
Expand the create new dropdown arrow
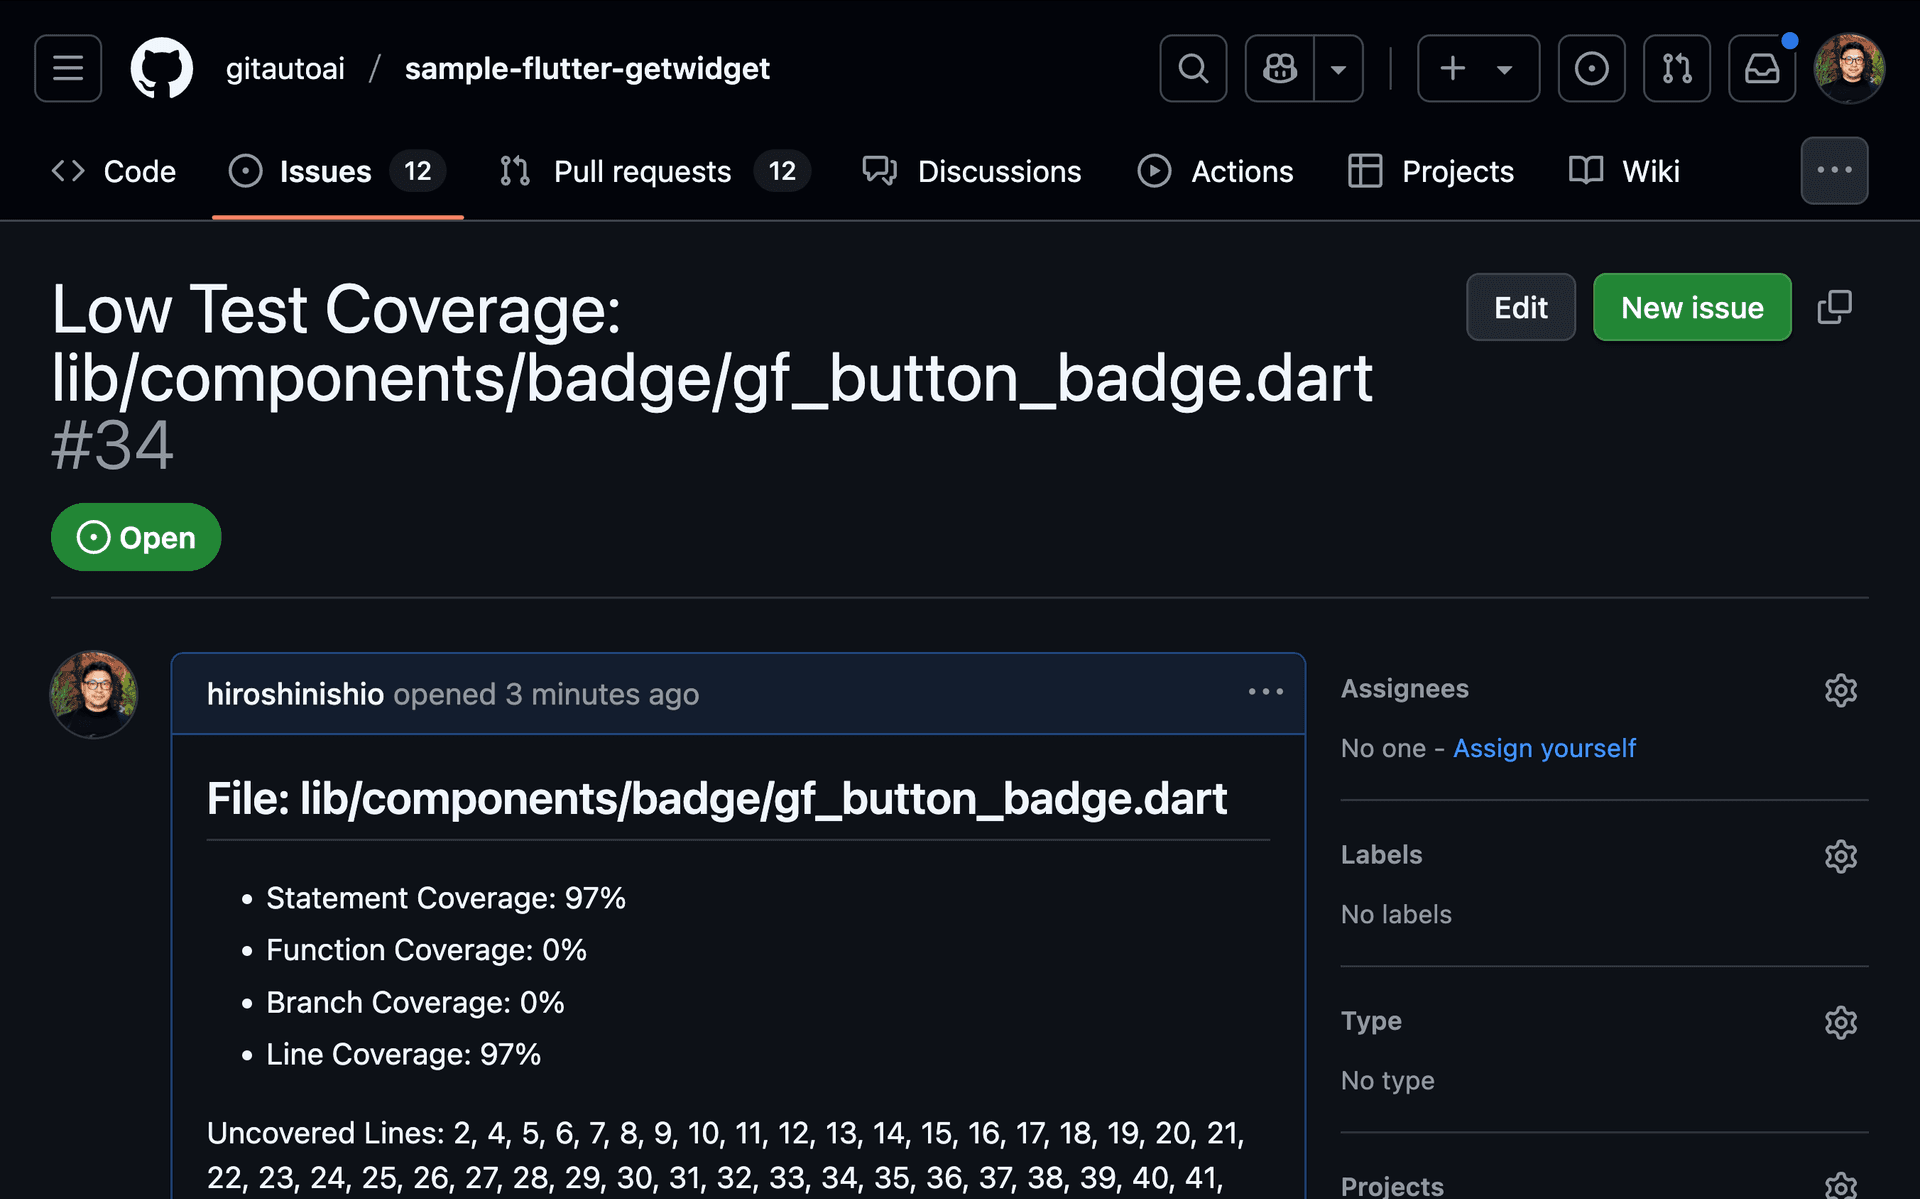pyautogui.click(x=1506, y=68)
